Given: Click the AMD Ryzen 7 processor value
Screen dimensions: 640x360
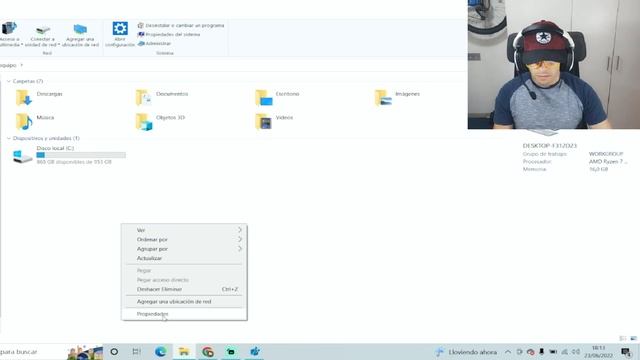Looking at the screenshot, I should coord(608,162).
